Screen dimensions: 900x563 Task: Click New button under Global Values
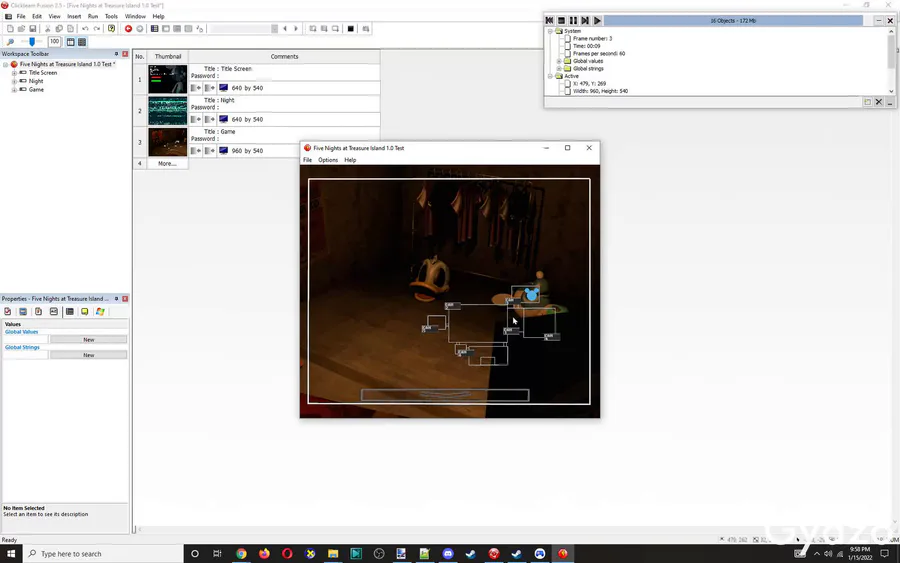[88, 340]
